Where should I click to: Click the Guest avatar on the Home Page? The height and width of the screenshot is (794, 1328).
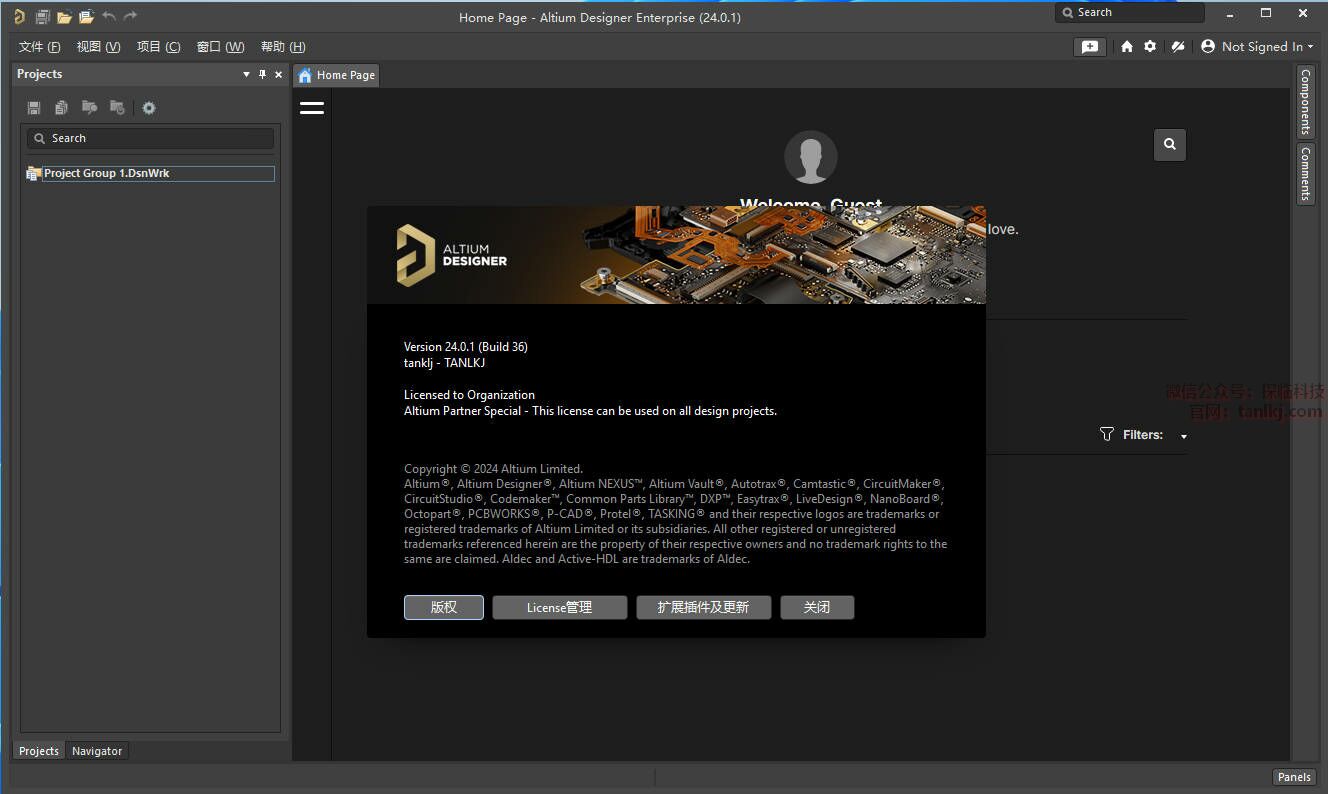tap(810, 157)
